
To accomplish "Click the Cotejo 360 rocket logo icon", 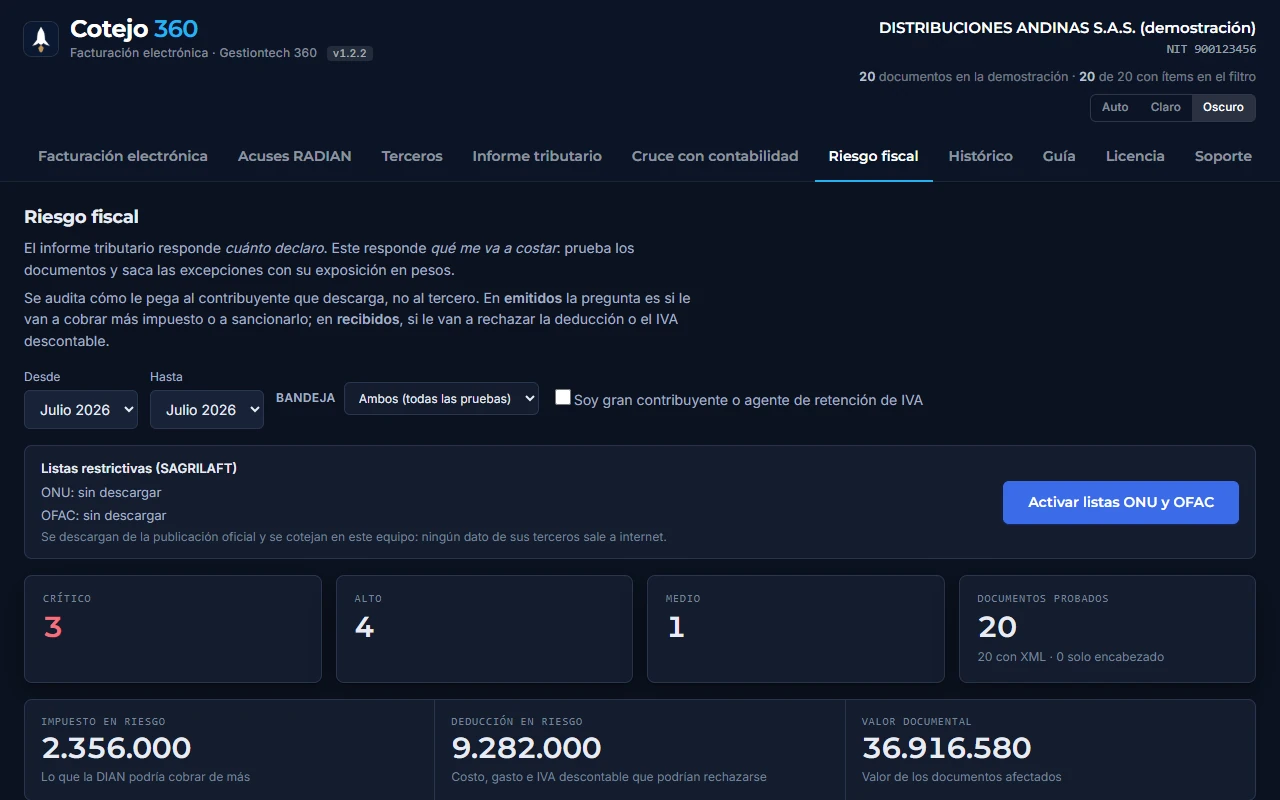I will [x=41, y=39].
